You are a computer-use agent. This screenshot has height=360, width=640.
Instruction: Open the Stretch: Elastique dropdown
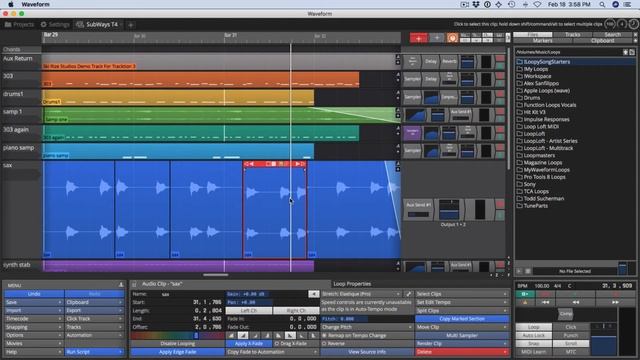tap(361, 294)
